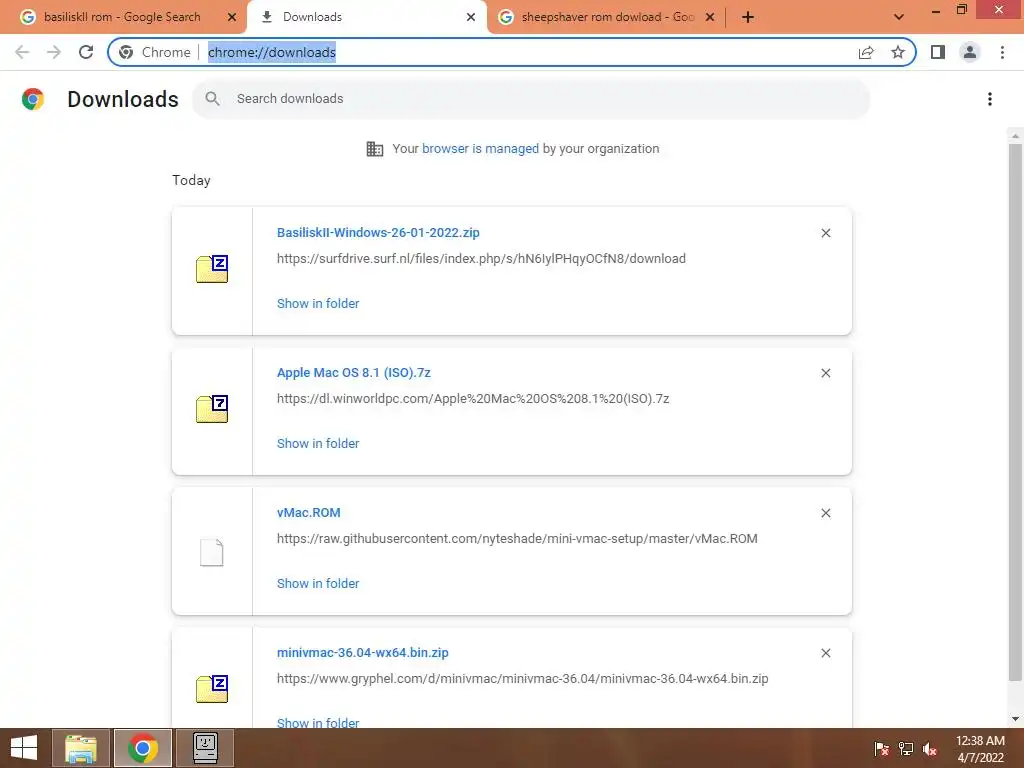Click the raw.githubusercontent.com source URL

[517, 539]
